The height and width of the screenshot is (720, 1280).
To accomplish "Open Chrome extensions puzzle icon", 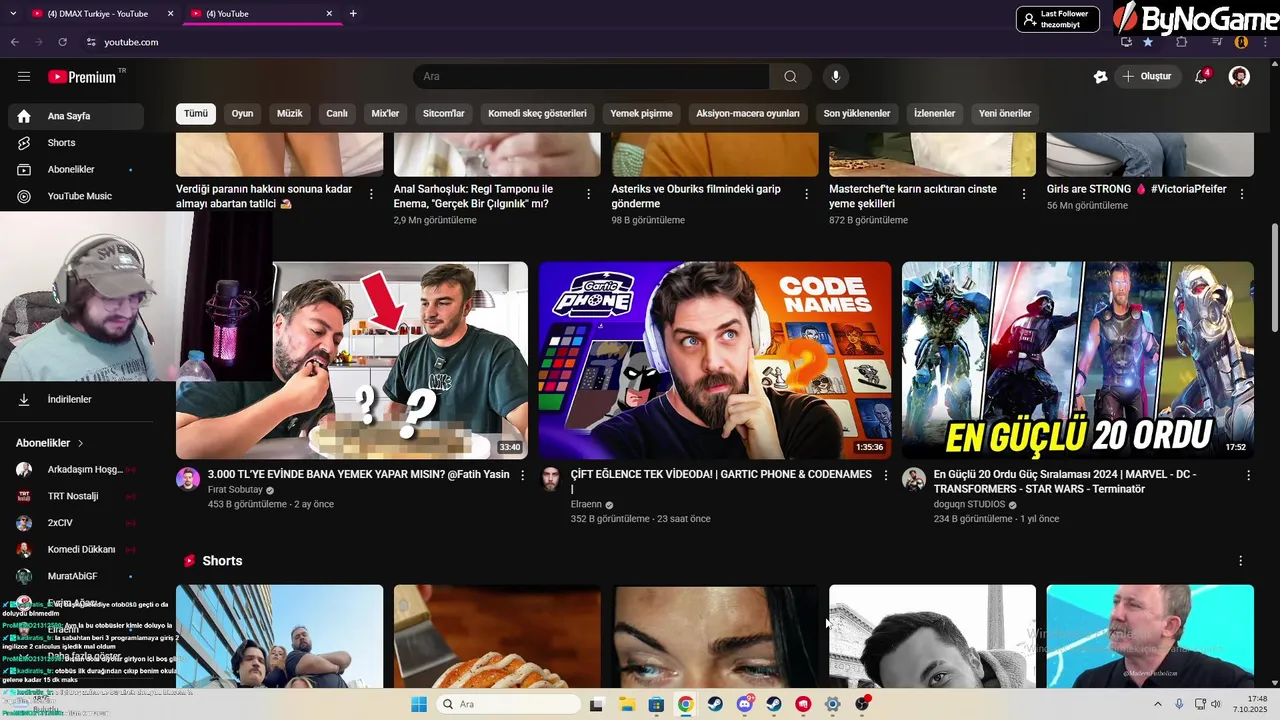I will click(x=1182, y=42).
